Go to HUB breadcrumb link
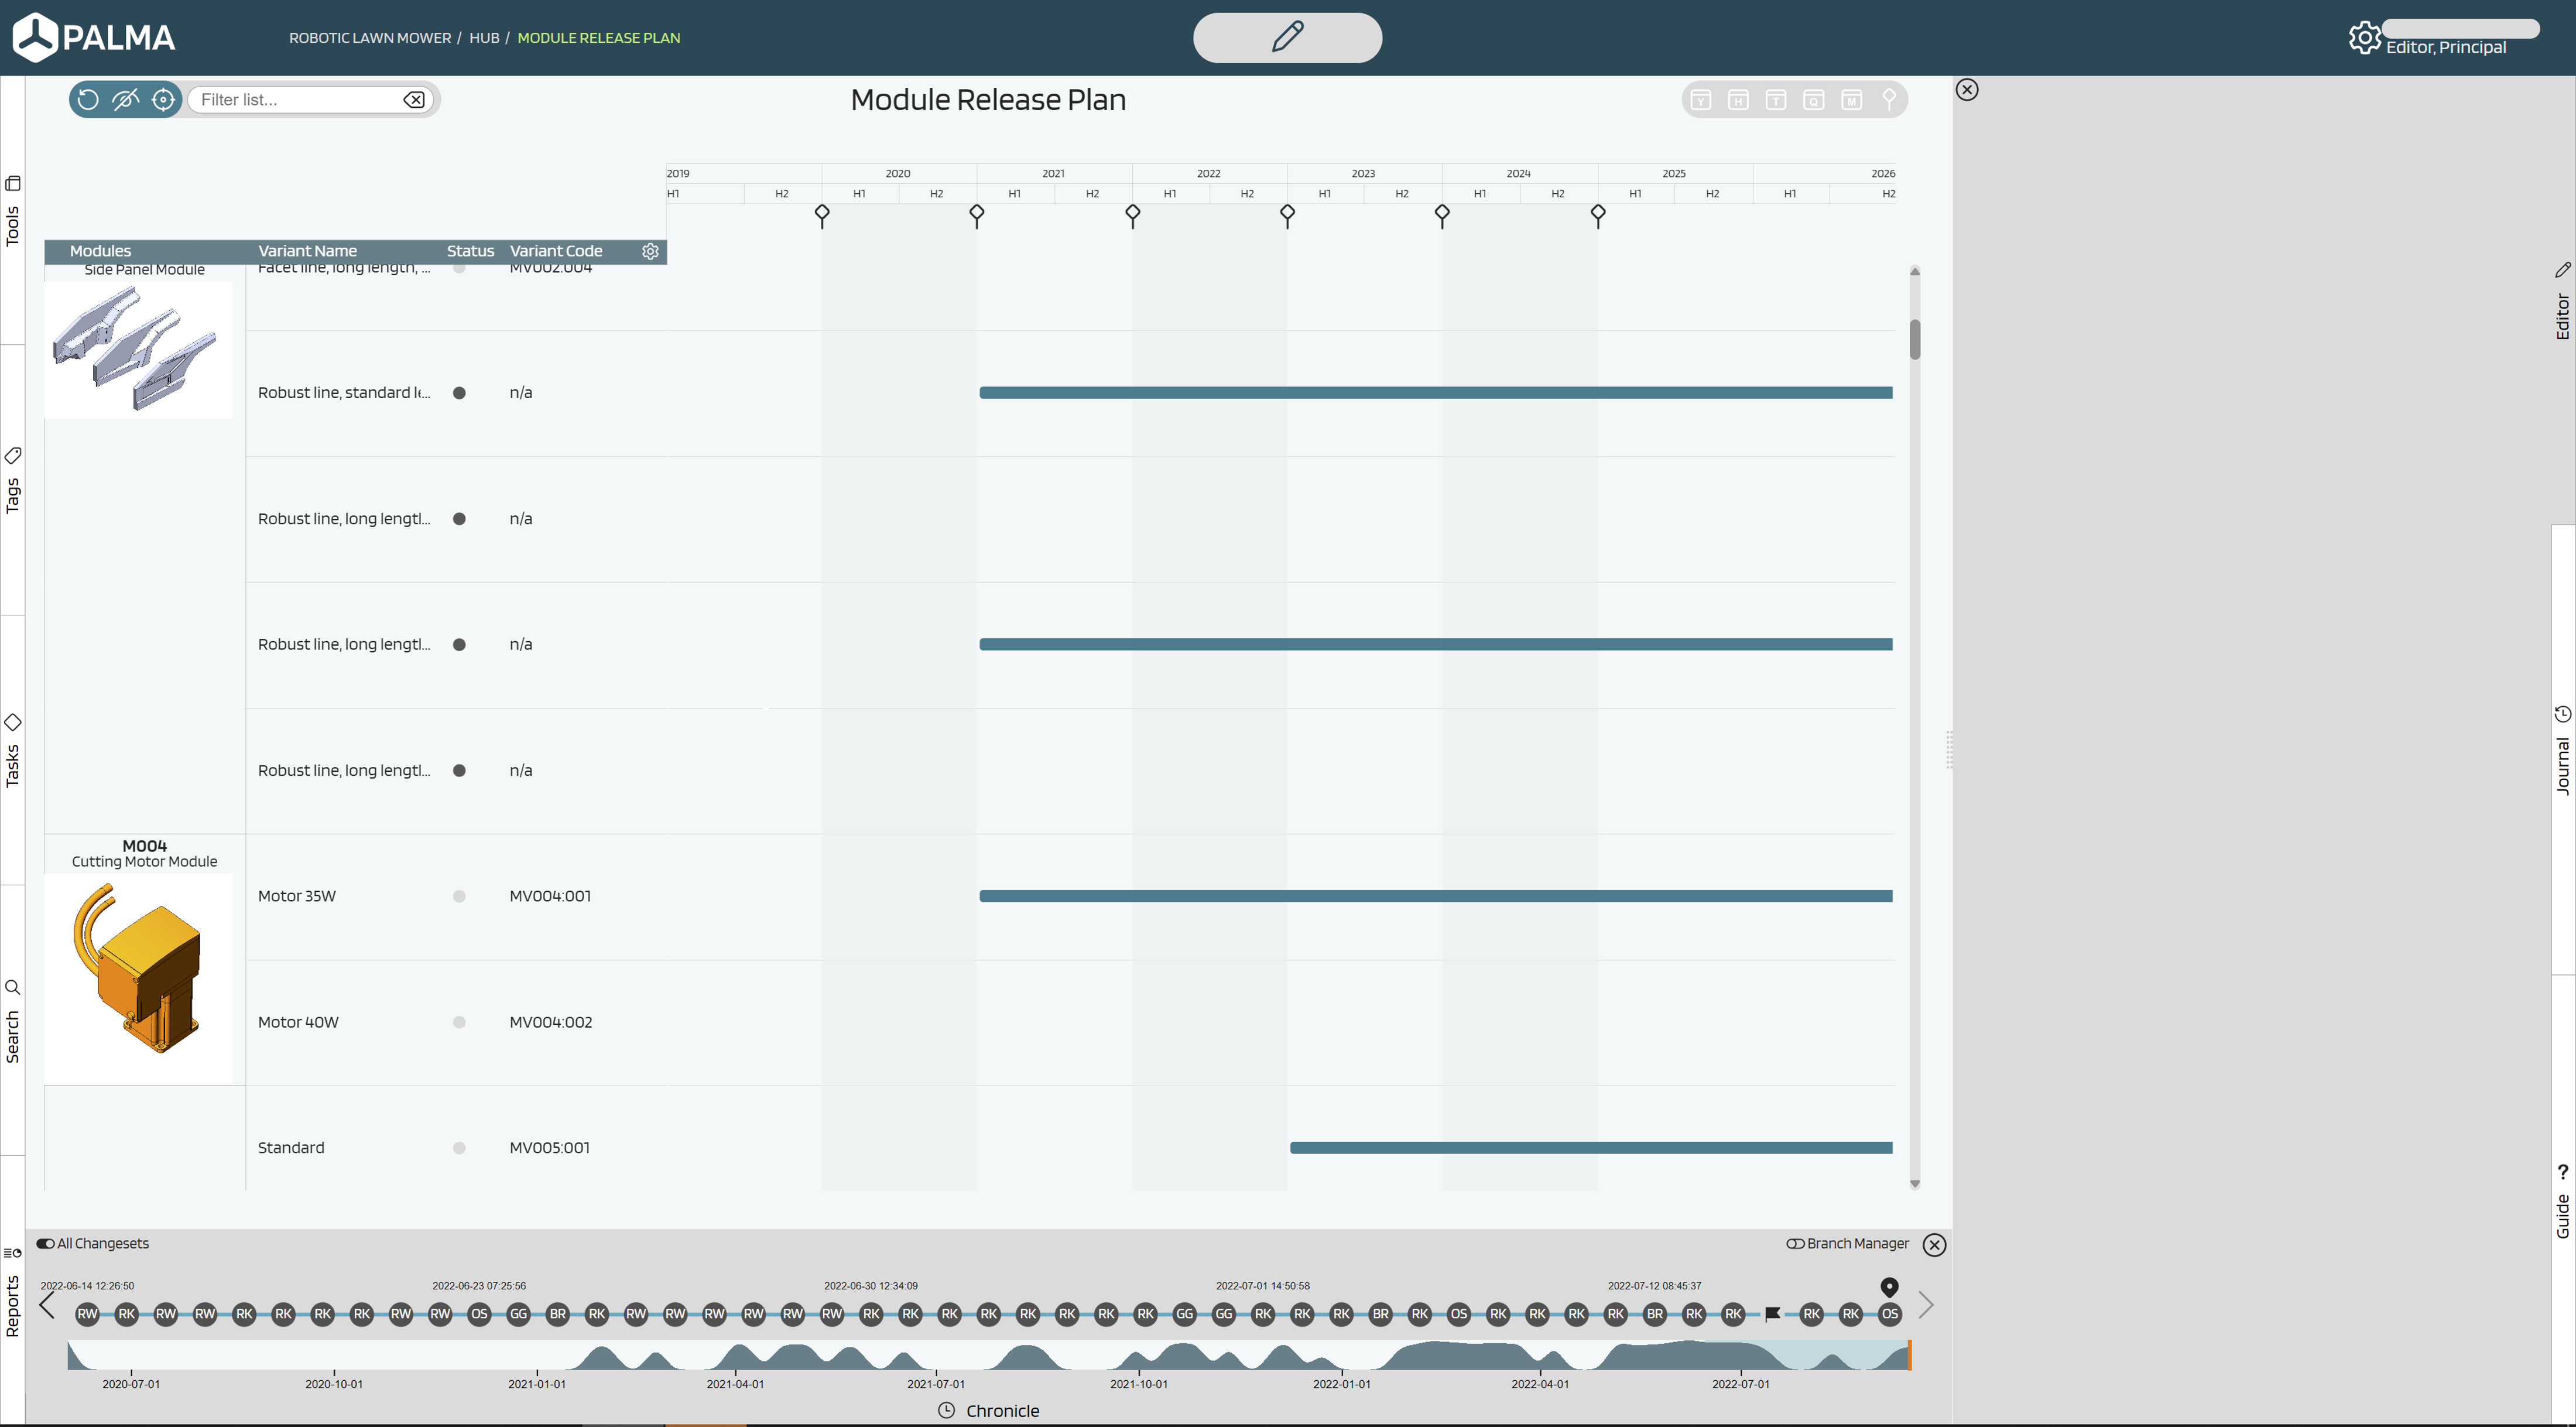This screenshot has height=1427, width=2576. (x=484, y=38)
